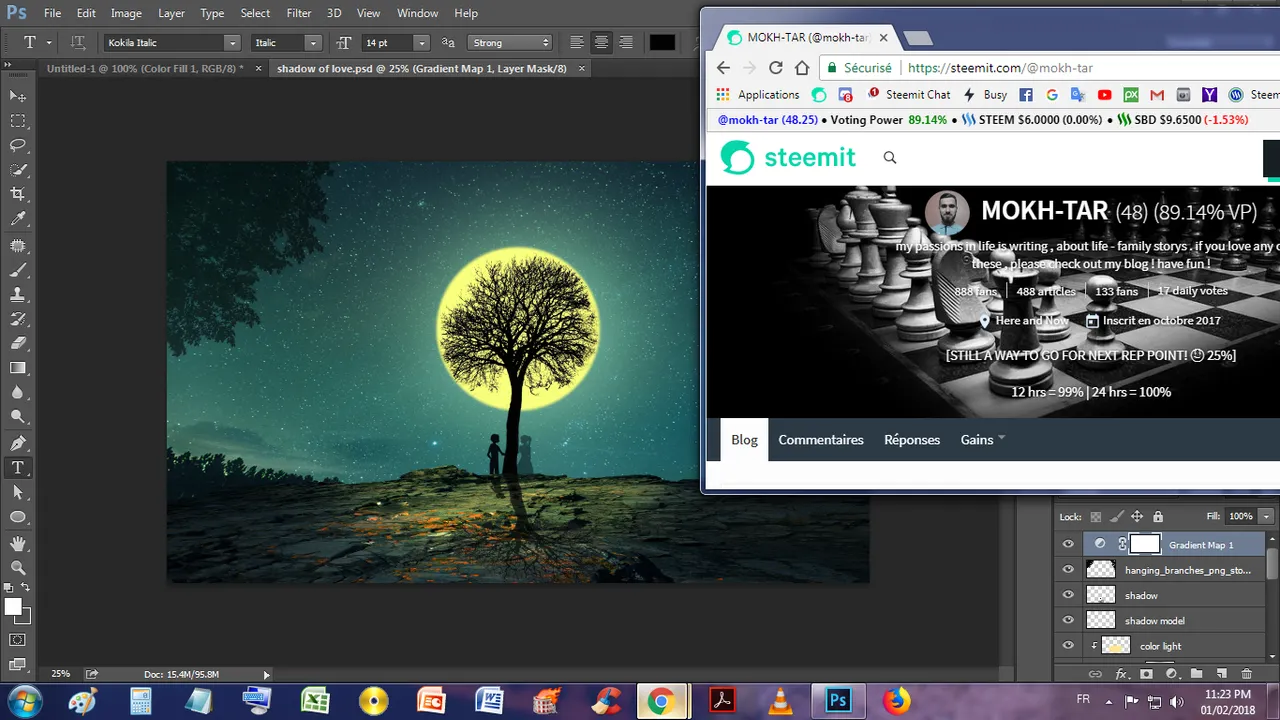Viewport: 1280px width, 720px height.
Task: Click the Chrome address bar
Action: coord(1050,68)
